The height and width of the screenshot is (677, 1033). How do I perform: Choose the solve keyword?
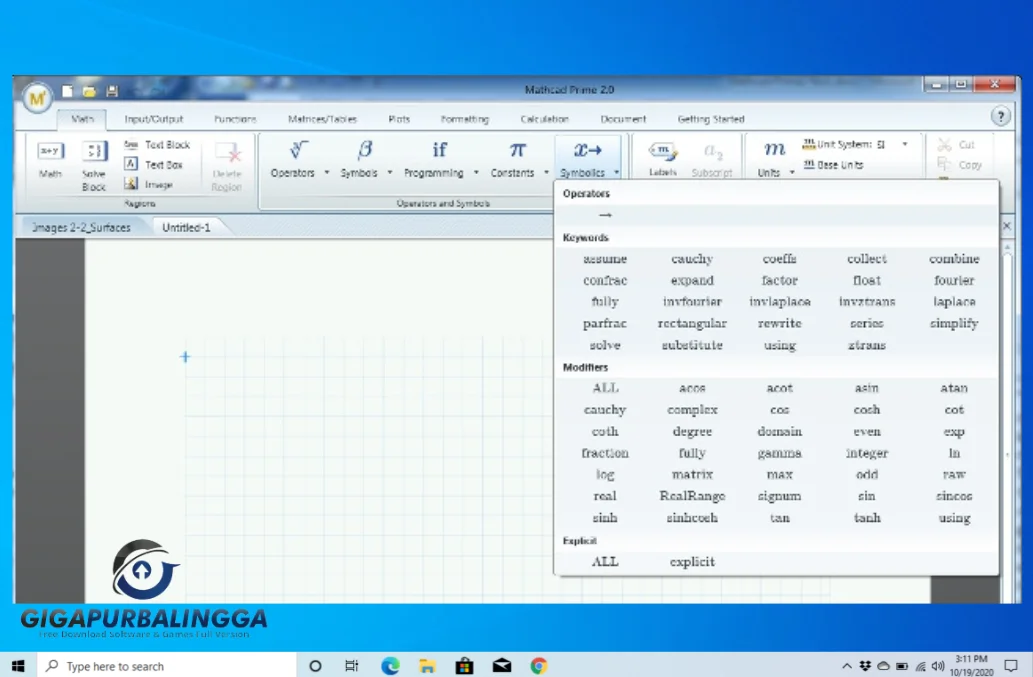[x=605, y=345]
